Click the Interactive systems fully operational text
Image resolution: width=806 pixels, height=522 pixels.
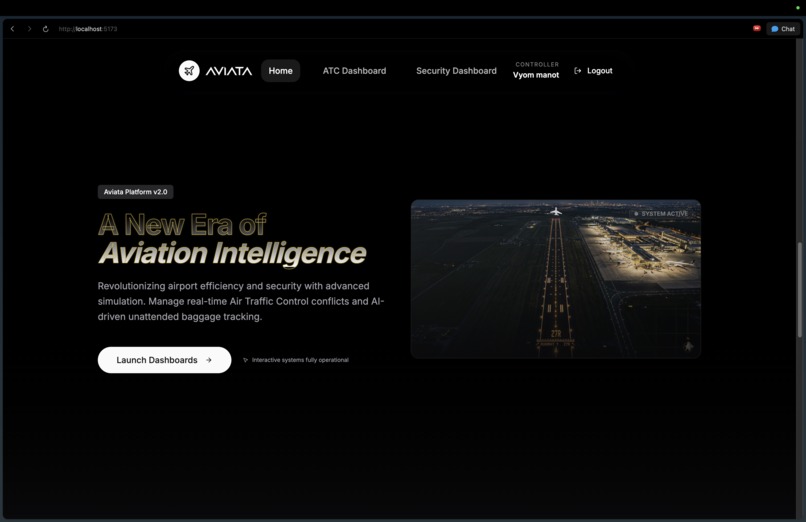pyautogui.click(x=300, y=360)
